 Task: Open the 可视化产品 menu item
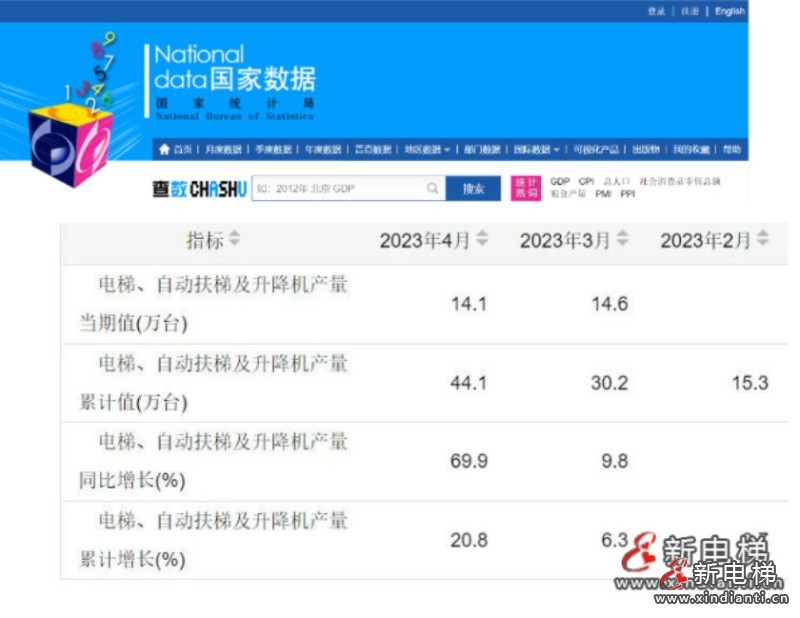(x=596, y=150)
